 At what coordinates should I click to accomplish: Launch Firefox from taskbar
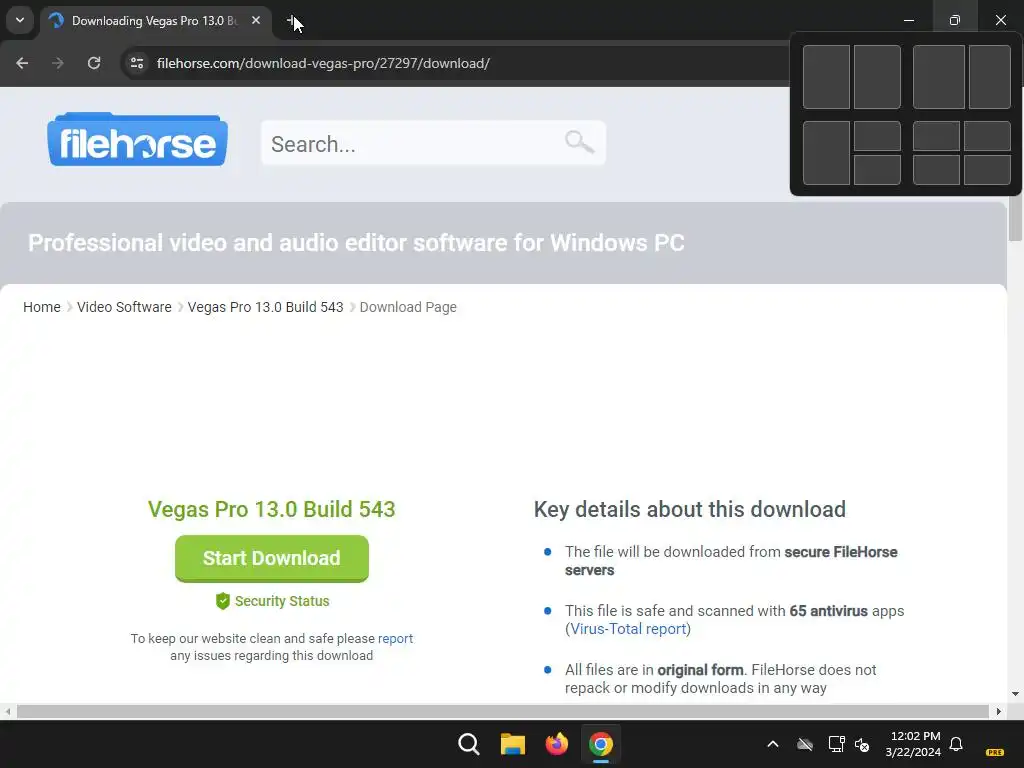pos(556,744)
